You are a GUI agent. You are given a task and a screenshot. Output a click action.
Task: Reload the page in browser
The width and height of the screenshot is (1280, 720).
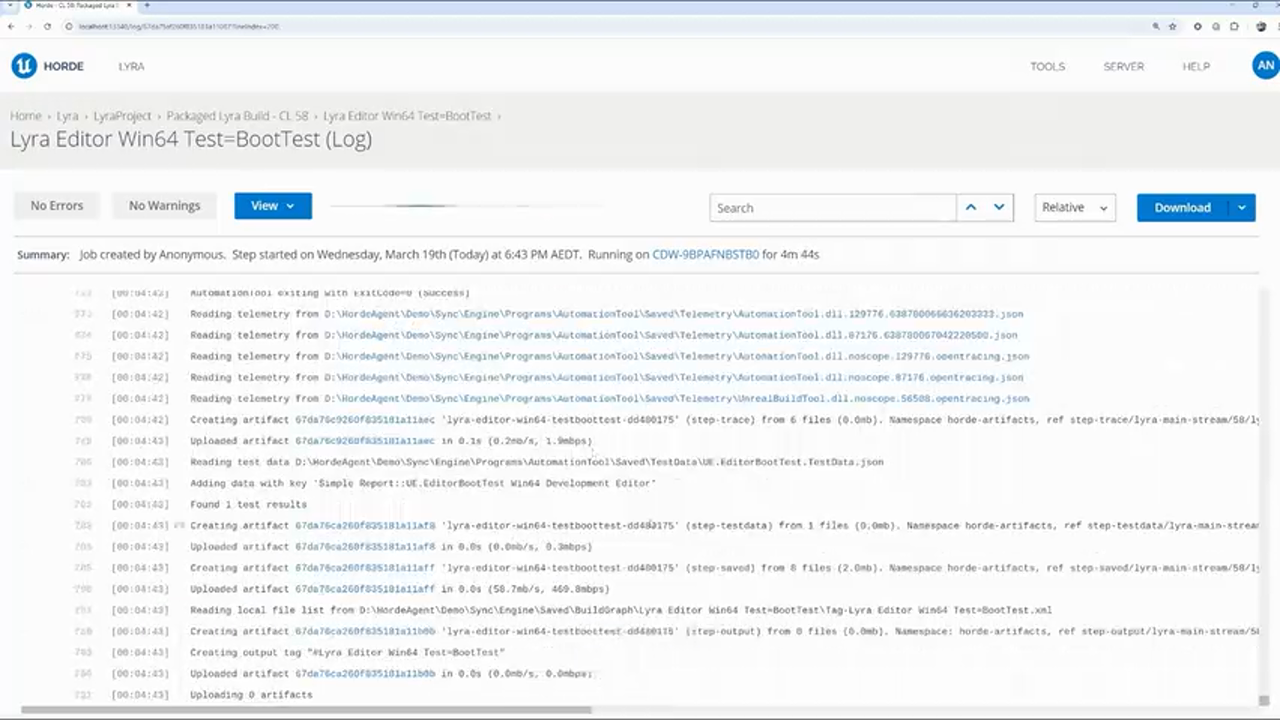[x=48, y=26]
